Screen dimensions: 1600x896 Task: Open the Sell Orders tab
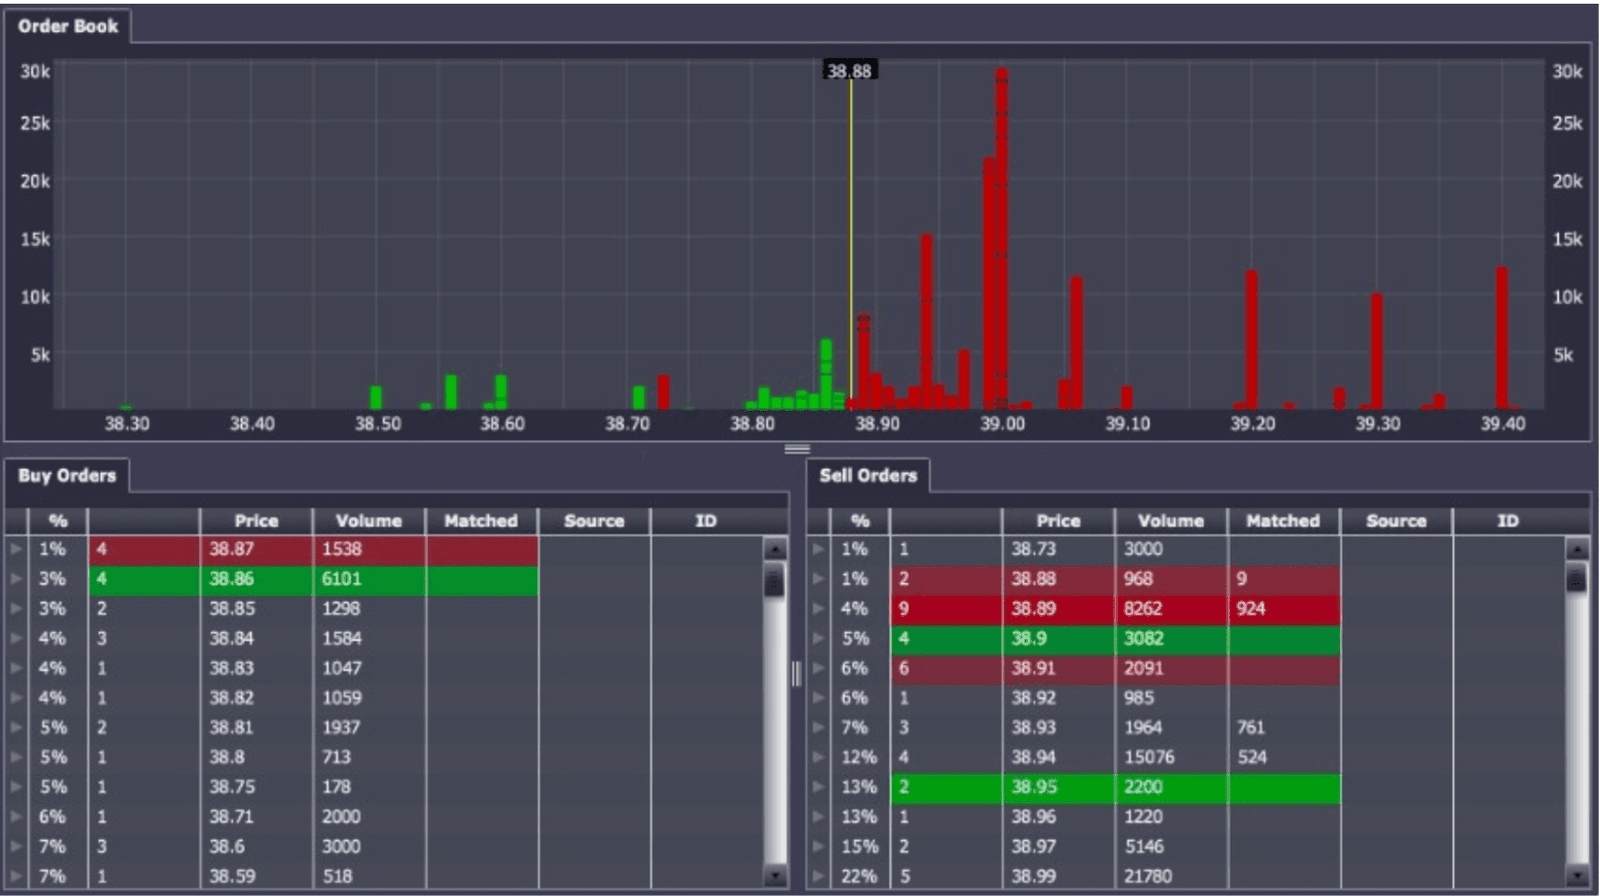(868, 475)
